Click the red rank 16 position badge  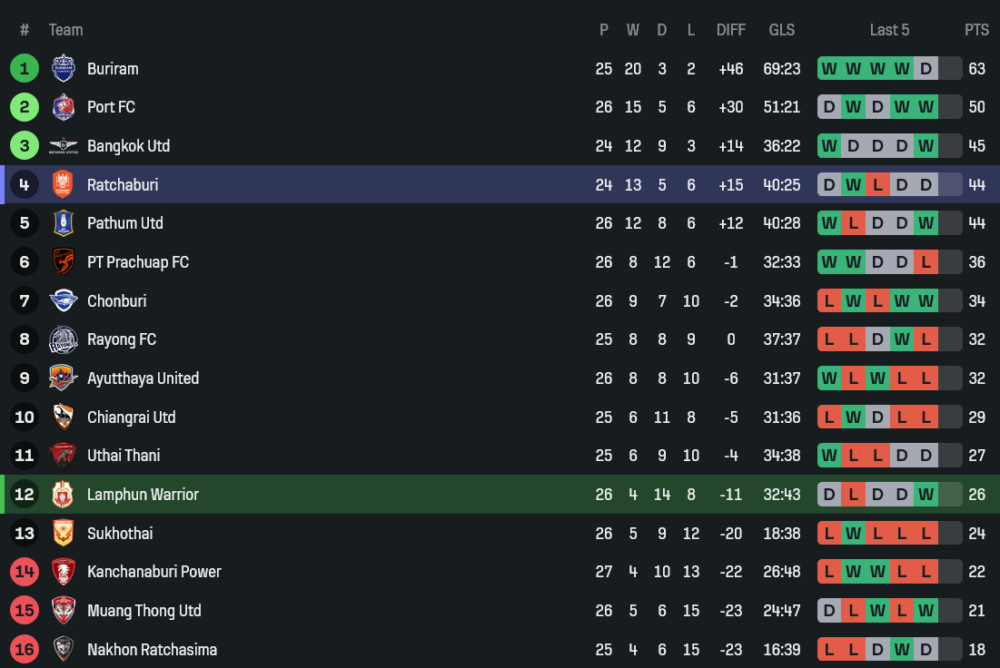point(24,650)
